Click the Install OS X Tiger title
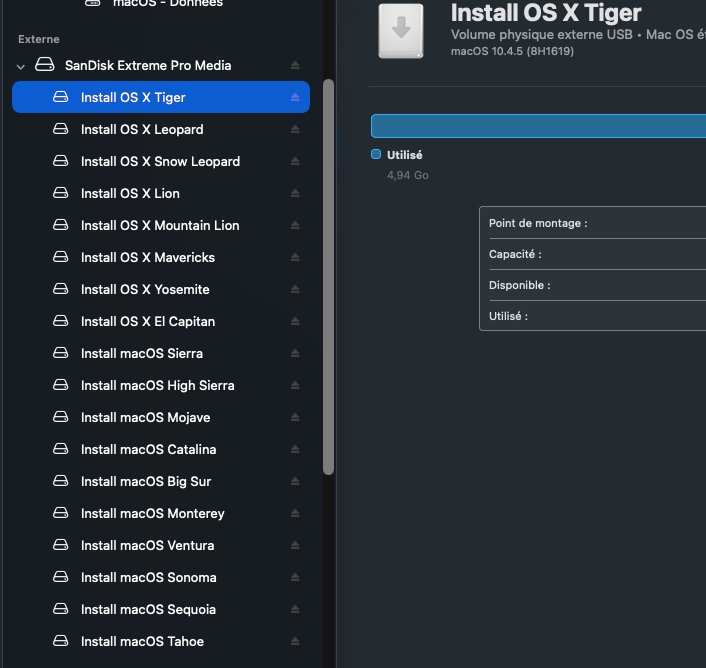 pyautogui.click(x=546, y=13)
